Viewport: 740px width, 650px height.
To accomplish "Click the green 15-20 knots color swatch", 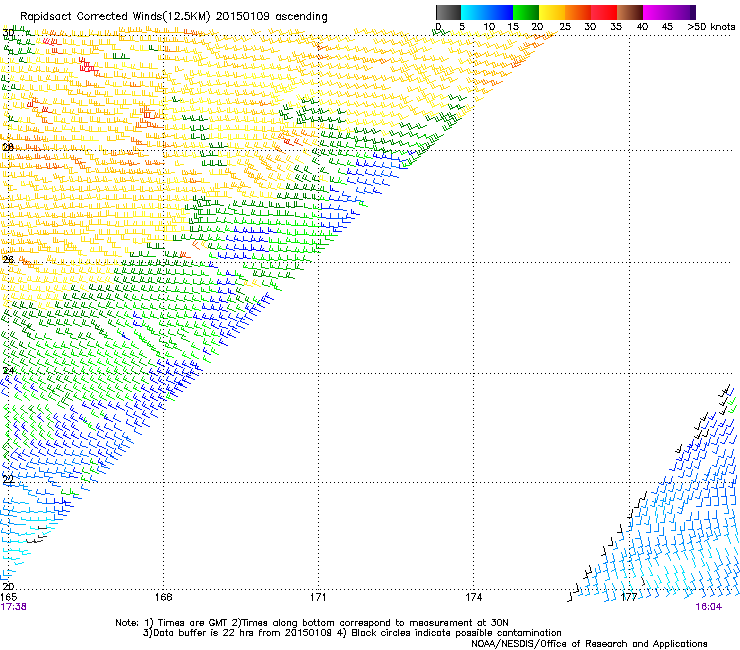I will [x=526, y=12].
